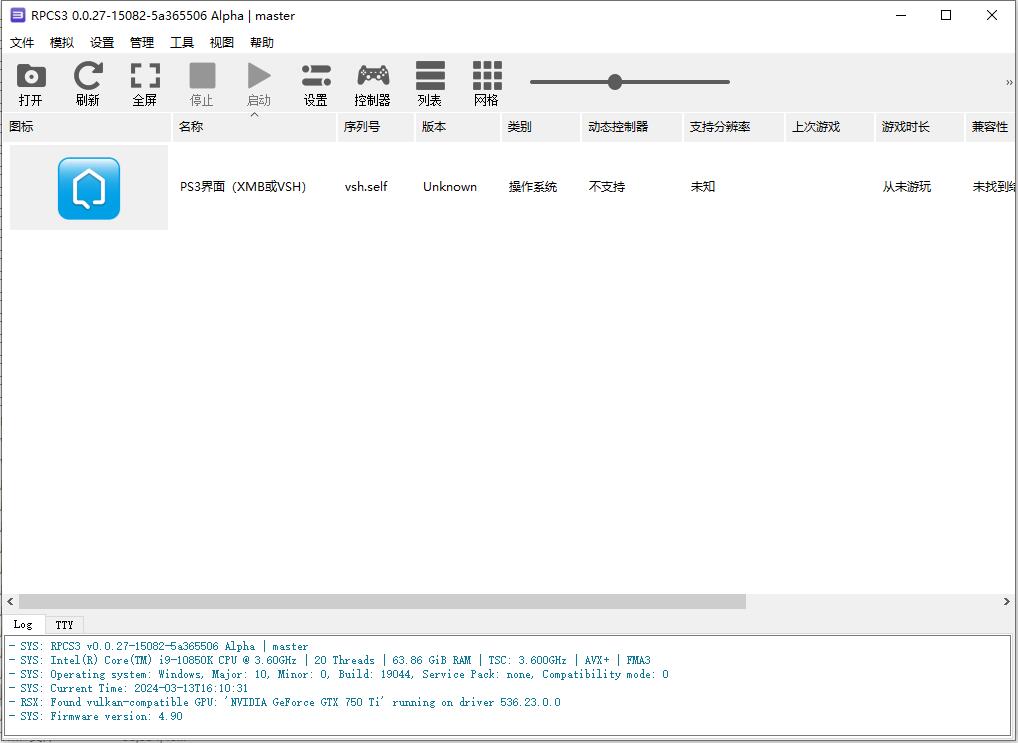Click the Unknown version cell
Image resolution: width=1018 pixels, height=743 pixels.
[450, 187]
